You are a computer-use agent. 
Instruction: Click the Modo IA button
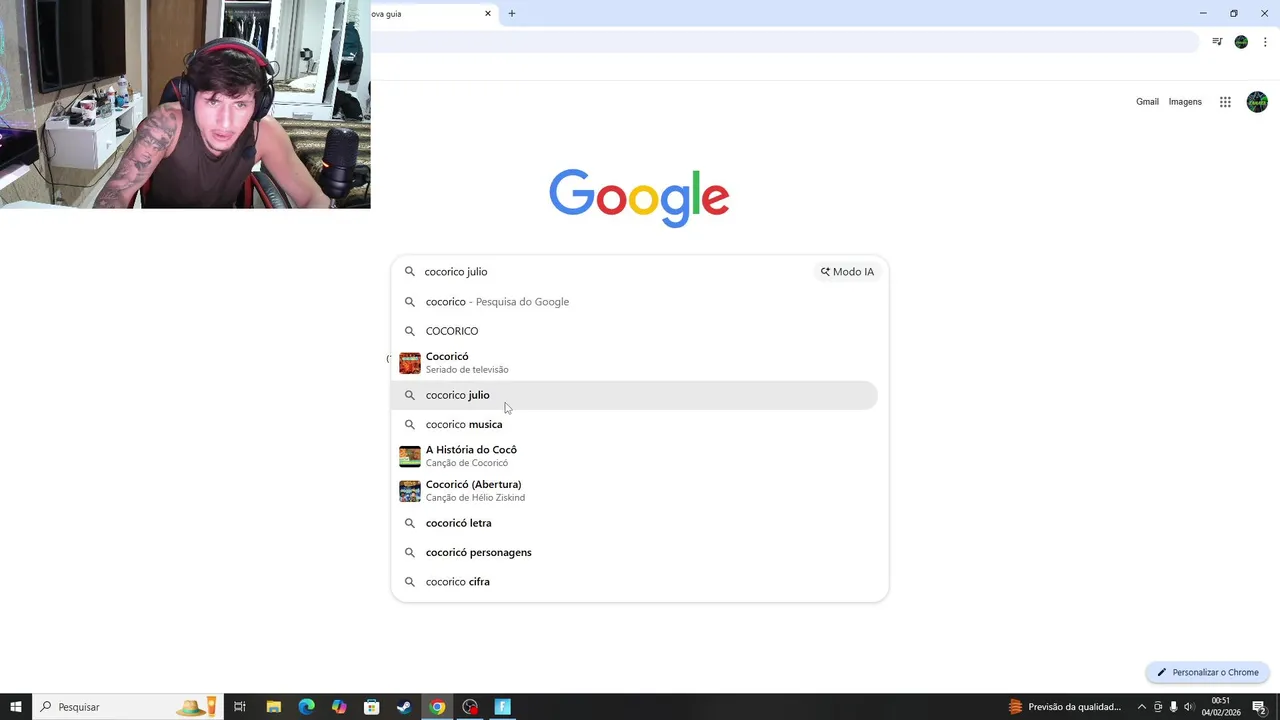[847, 272]
